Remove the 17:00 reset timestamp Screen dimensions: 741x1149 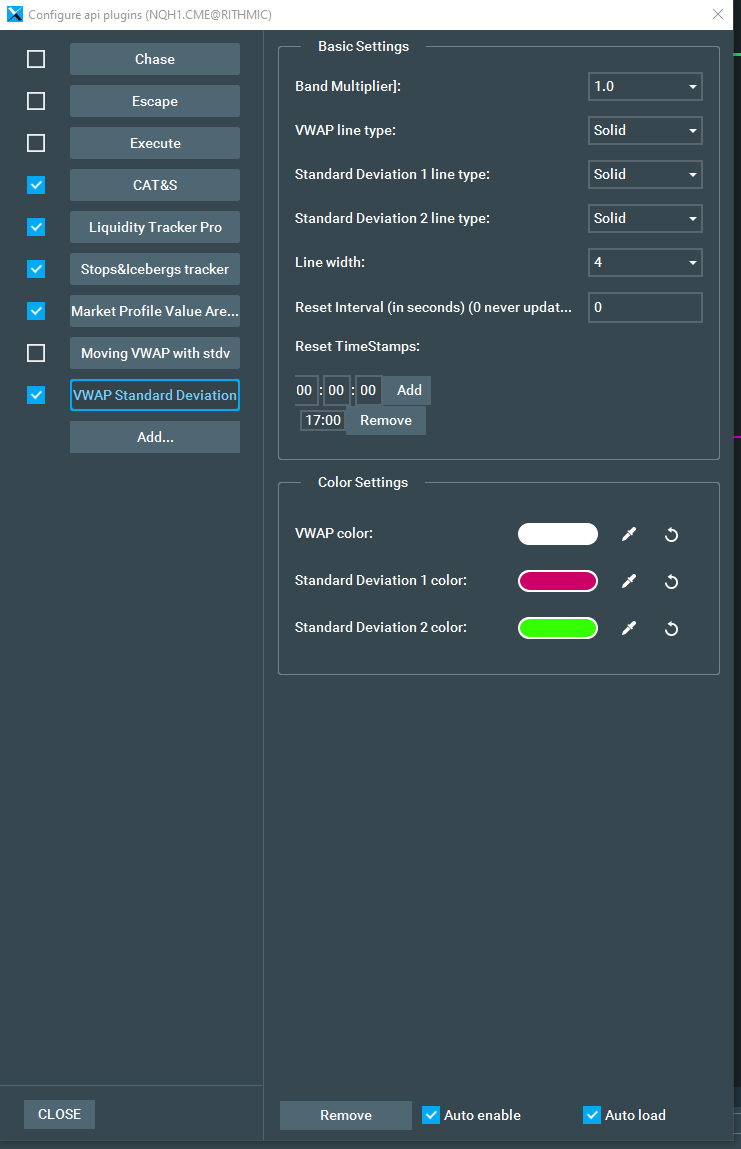point(385,420)
